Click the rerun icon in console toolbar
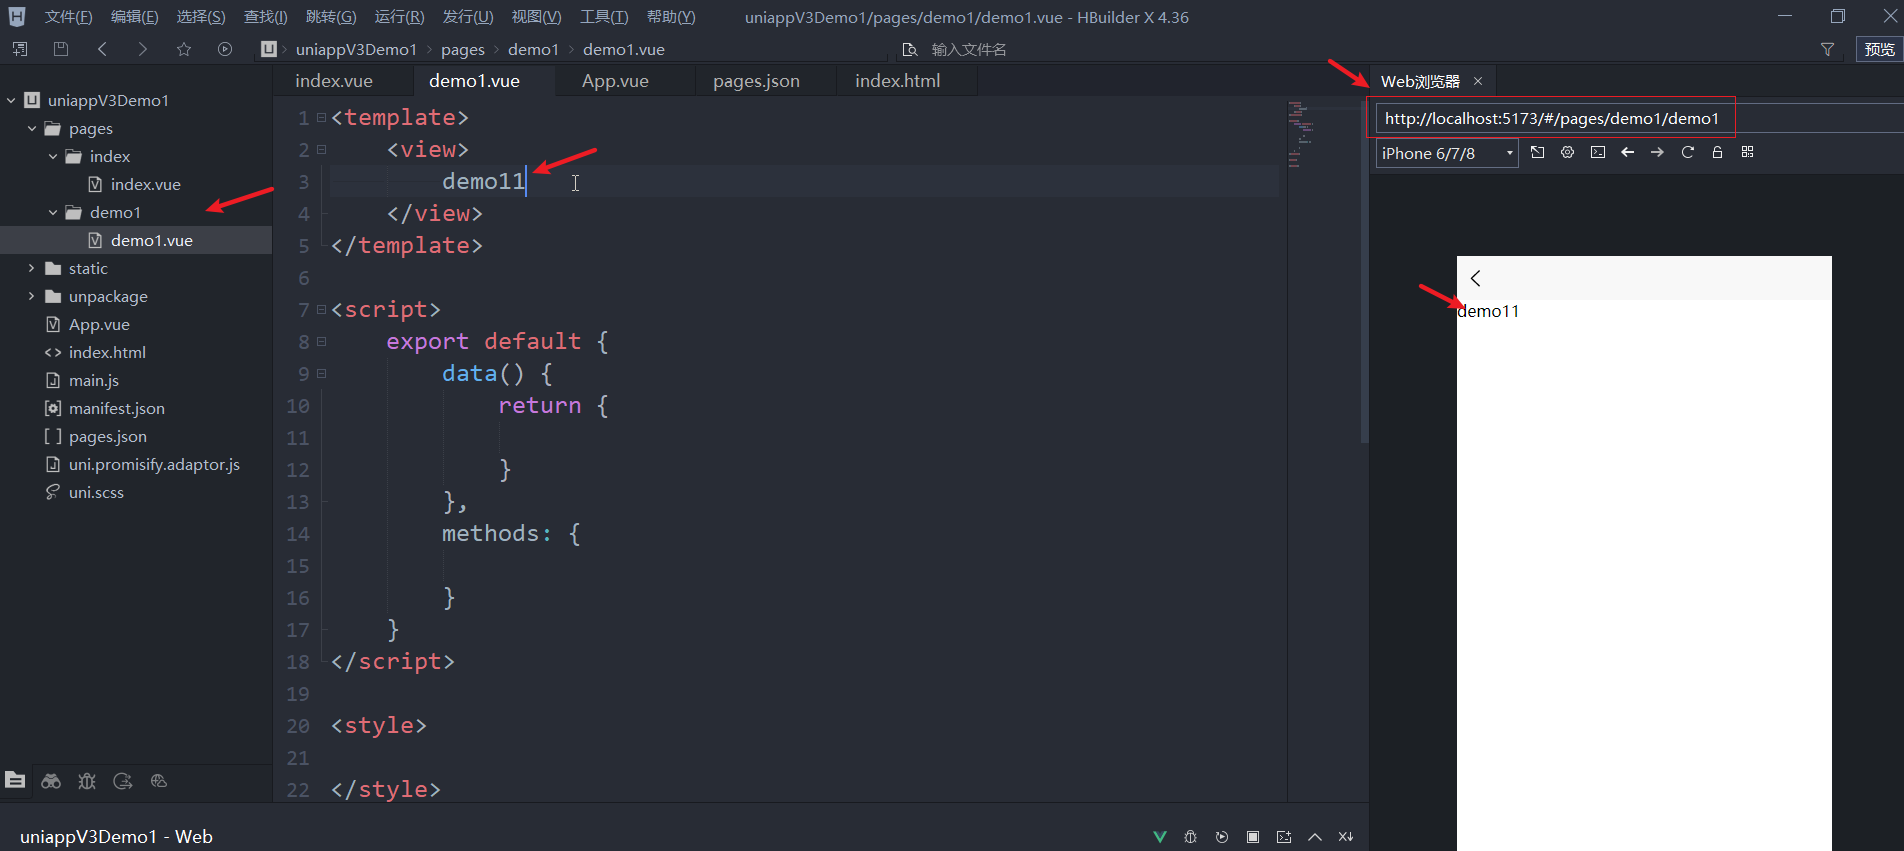Screen dimensions: 1904x851 click(x=1222, y=837)
